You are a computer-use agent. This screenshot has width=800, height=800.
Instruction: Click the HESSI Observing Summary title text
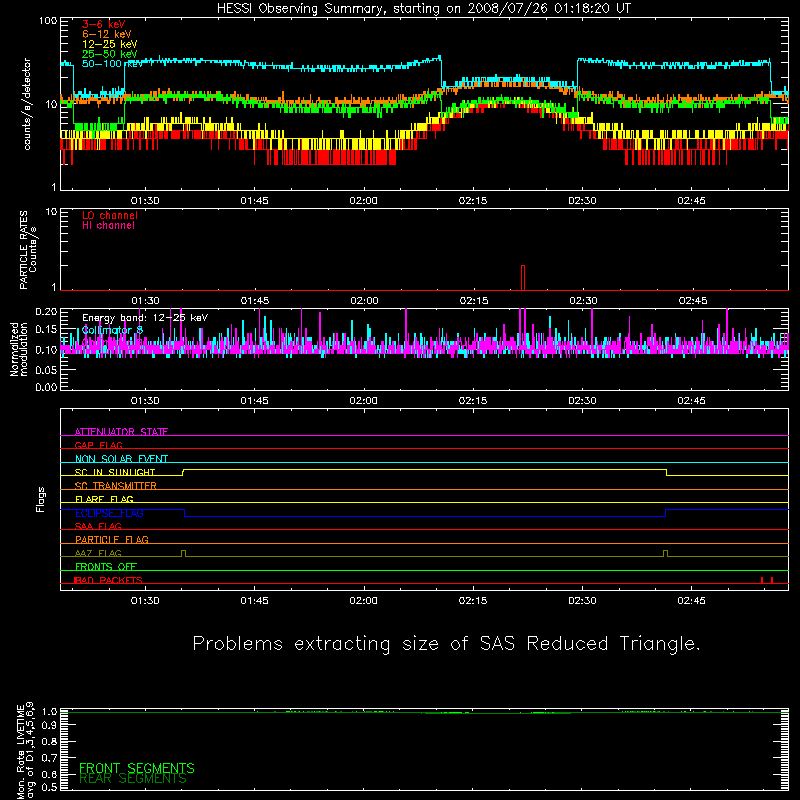point(424,9)
